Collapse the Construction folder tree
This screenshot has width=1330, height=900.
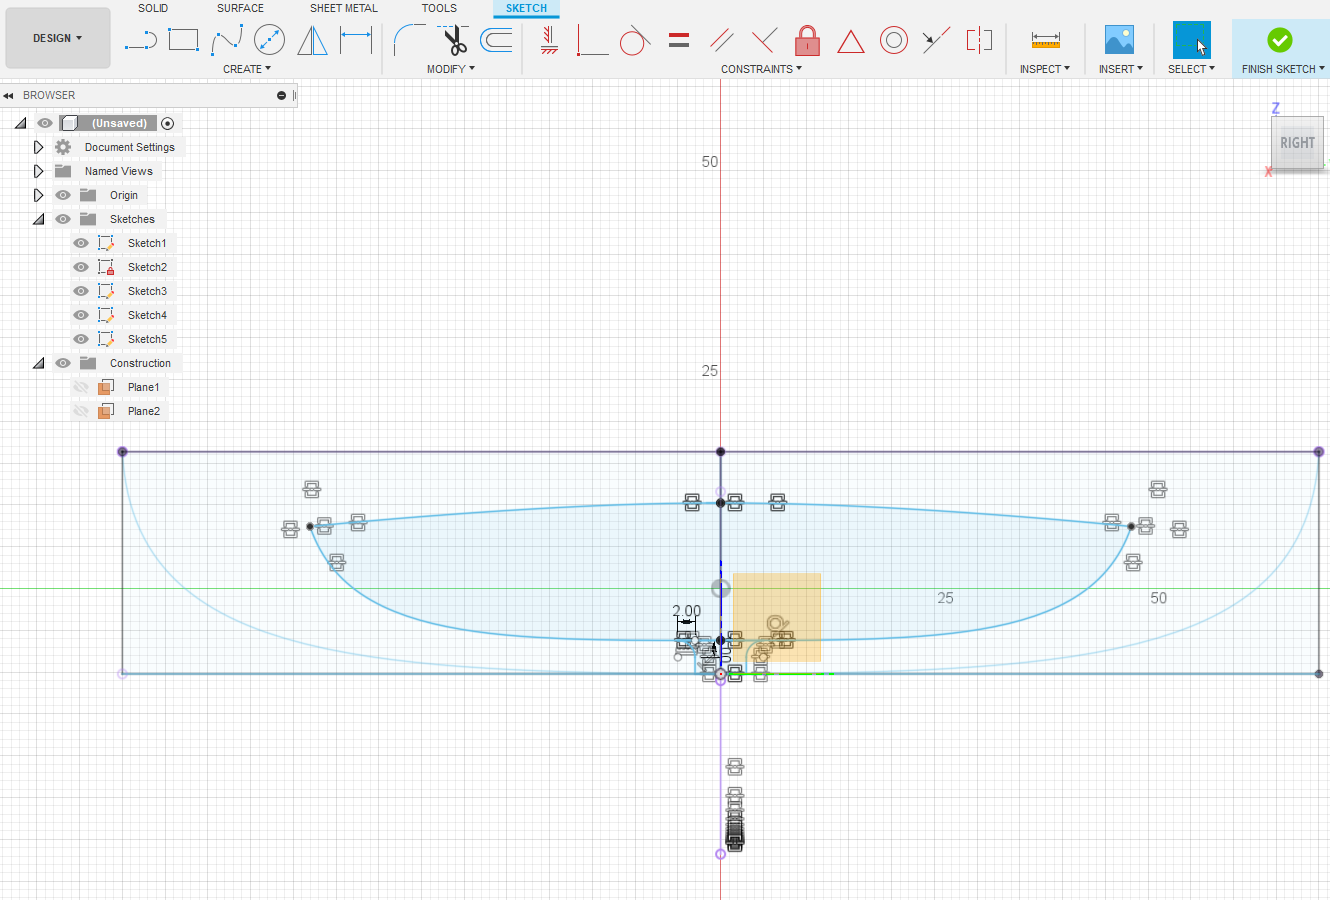(38, 363)
